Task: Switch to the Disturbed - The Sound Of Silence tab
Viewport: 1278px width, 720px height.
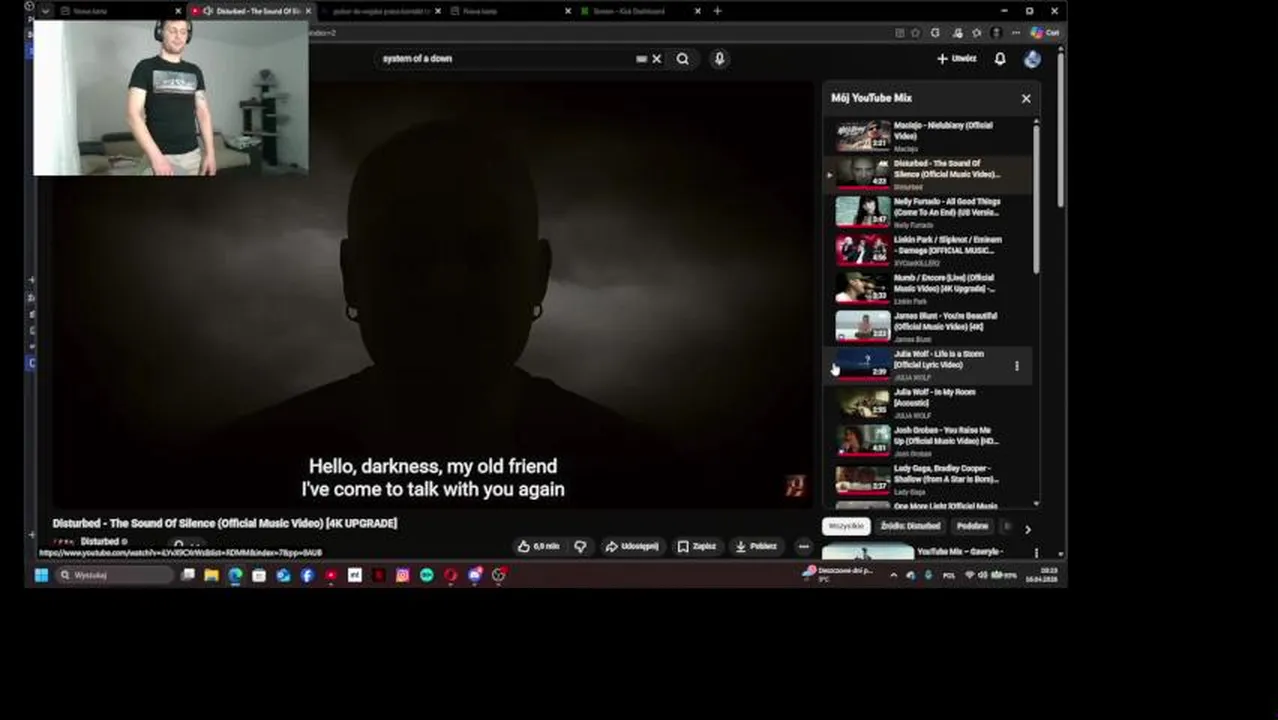Action: tap(250, 11)
